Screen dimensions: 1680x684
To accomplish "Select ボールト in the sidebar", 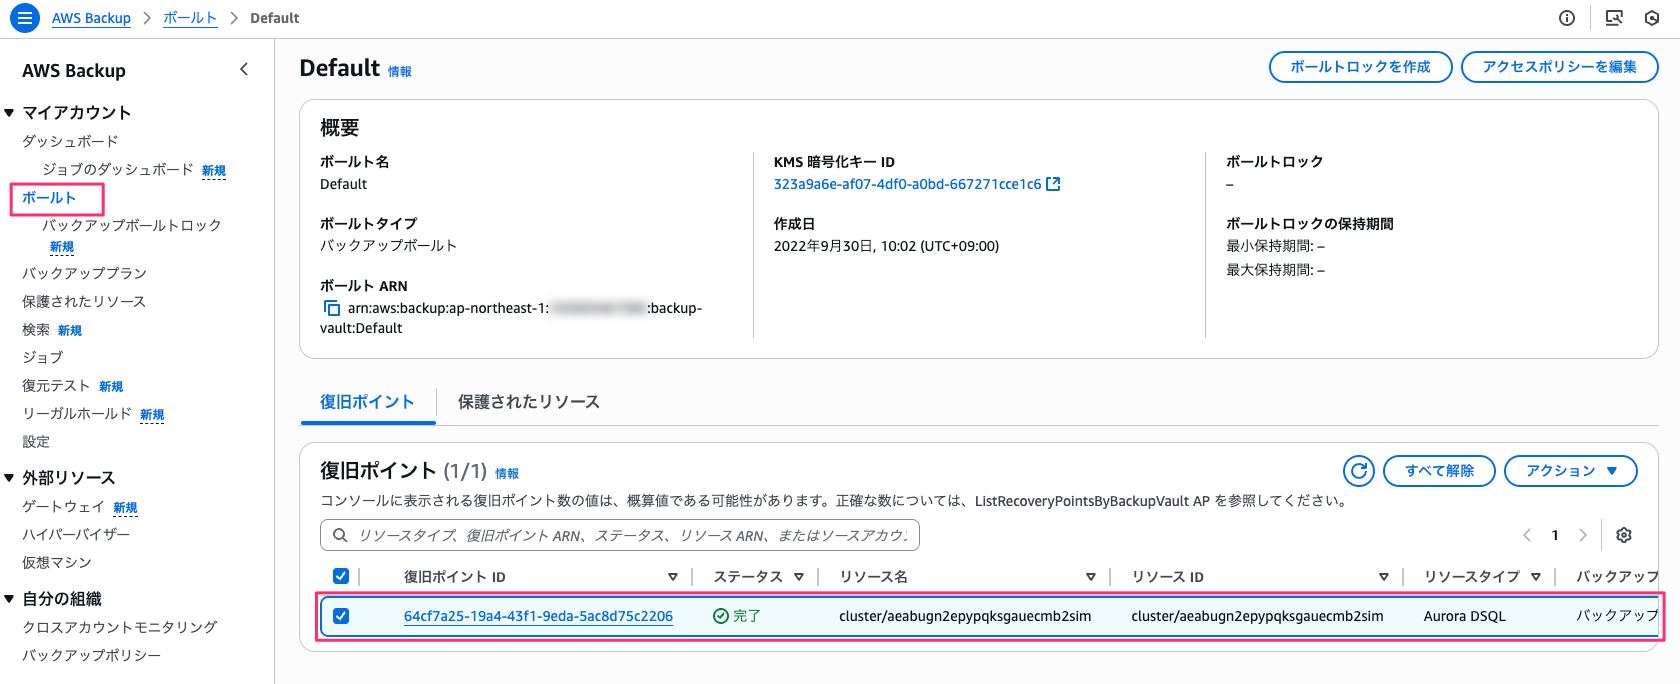I will [49, 198].
